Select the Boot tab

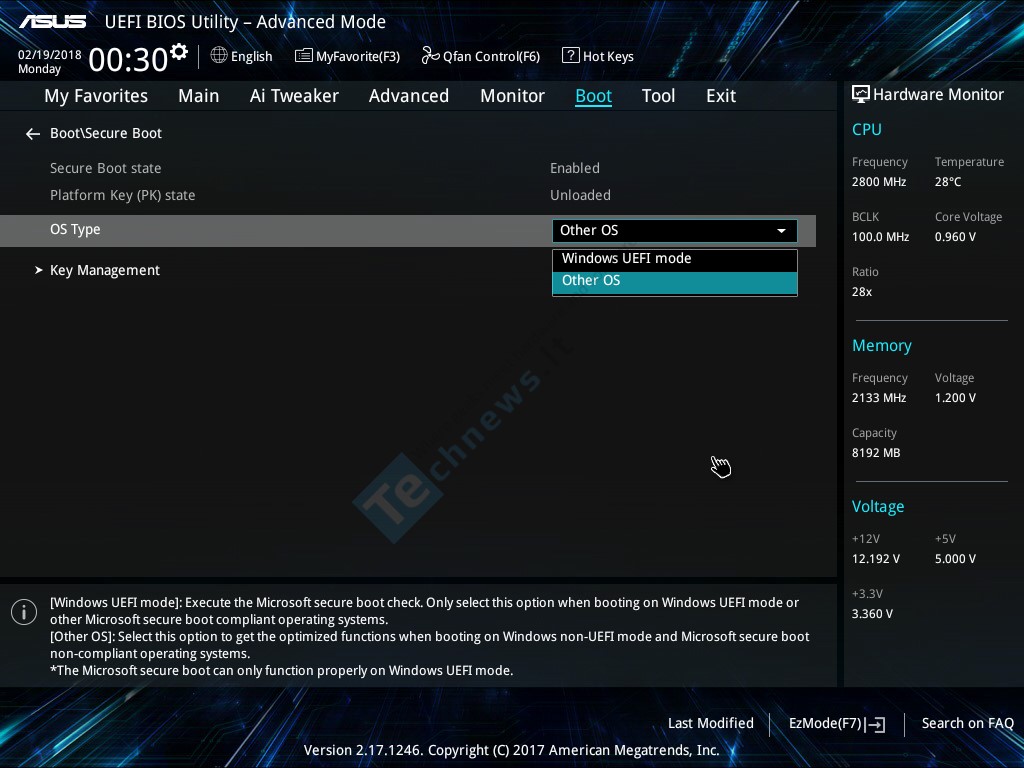pos(593,96)
